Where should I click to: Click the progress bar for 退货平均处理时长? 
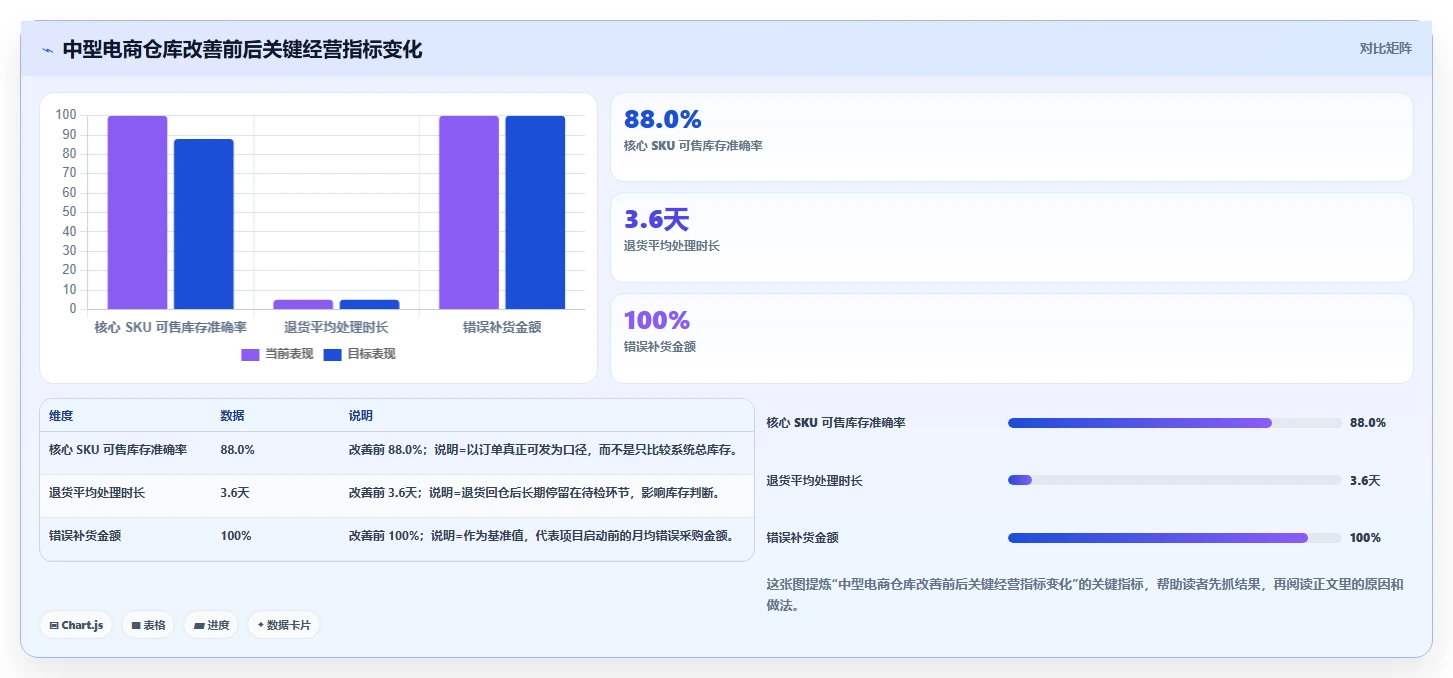pyautogui.click(x=1175, y=481)
